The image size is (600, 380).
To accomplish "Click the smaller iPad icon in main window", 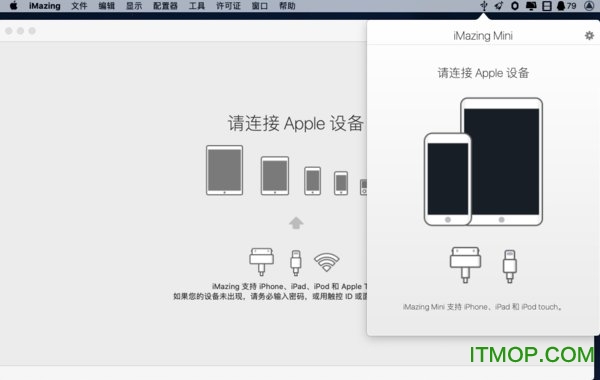I will coord(275,176).
